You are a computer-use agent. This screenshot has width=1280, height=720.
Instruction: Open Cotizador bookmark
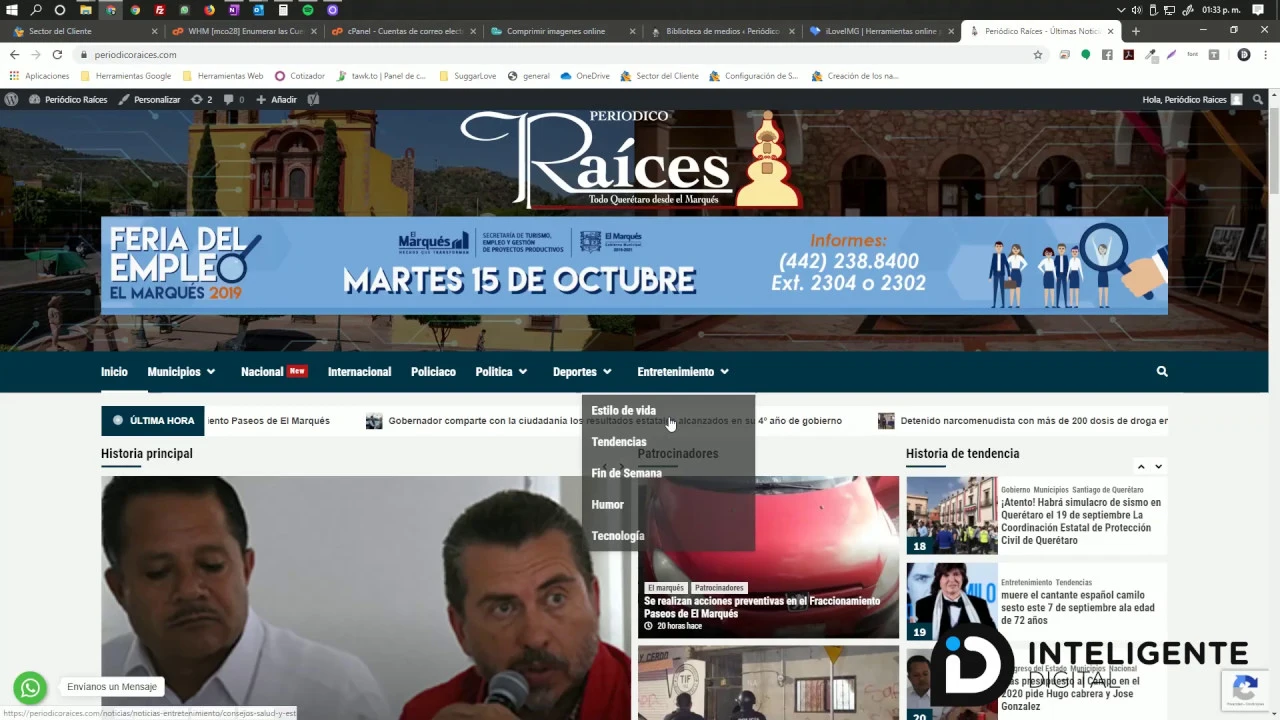coord(300,76)
